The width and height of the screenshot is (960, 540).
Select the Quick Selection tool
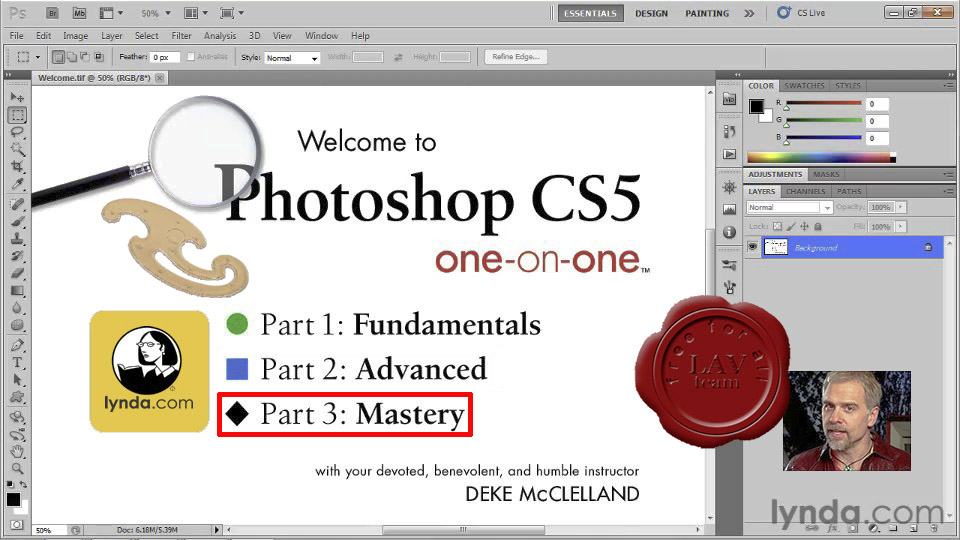click(x=17, y=149)
